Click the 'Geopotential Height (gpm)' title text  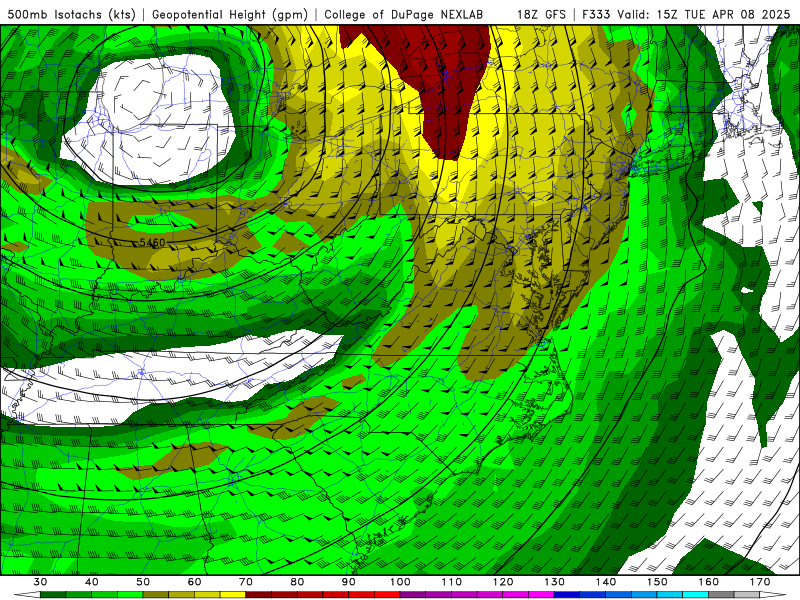[230, 14]
